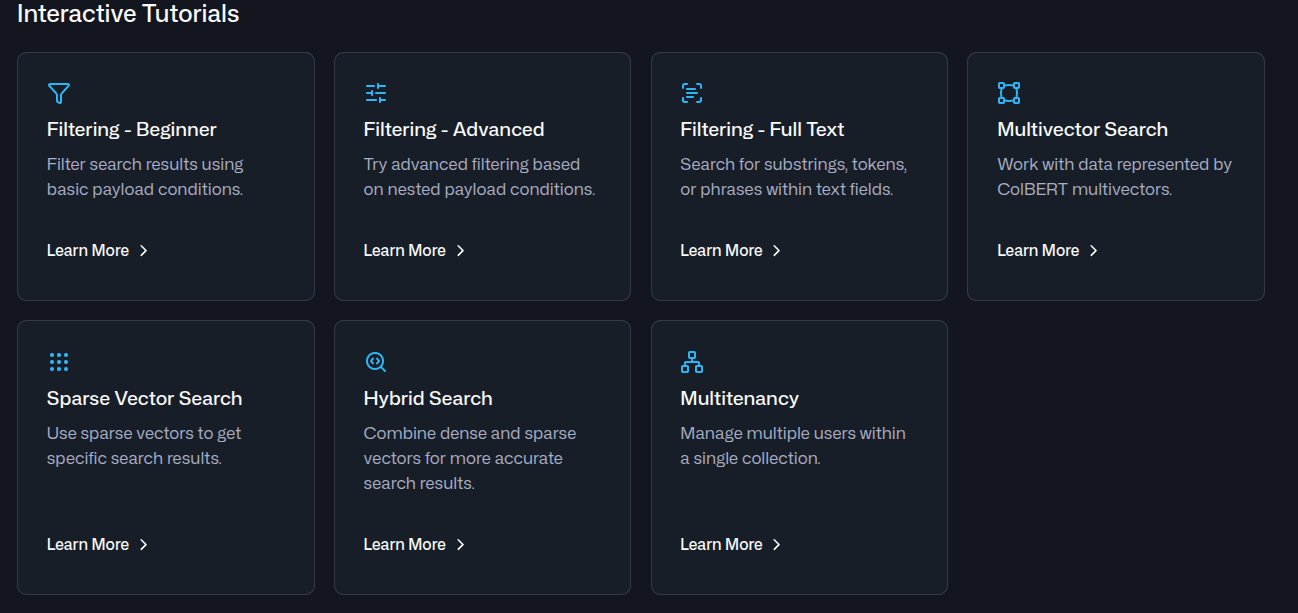Viewport: 1298px width, 613px height.
Task: Click the sliders icon on Filtering - Advanced
Action: 375,93
